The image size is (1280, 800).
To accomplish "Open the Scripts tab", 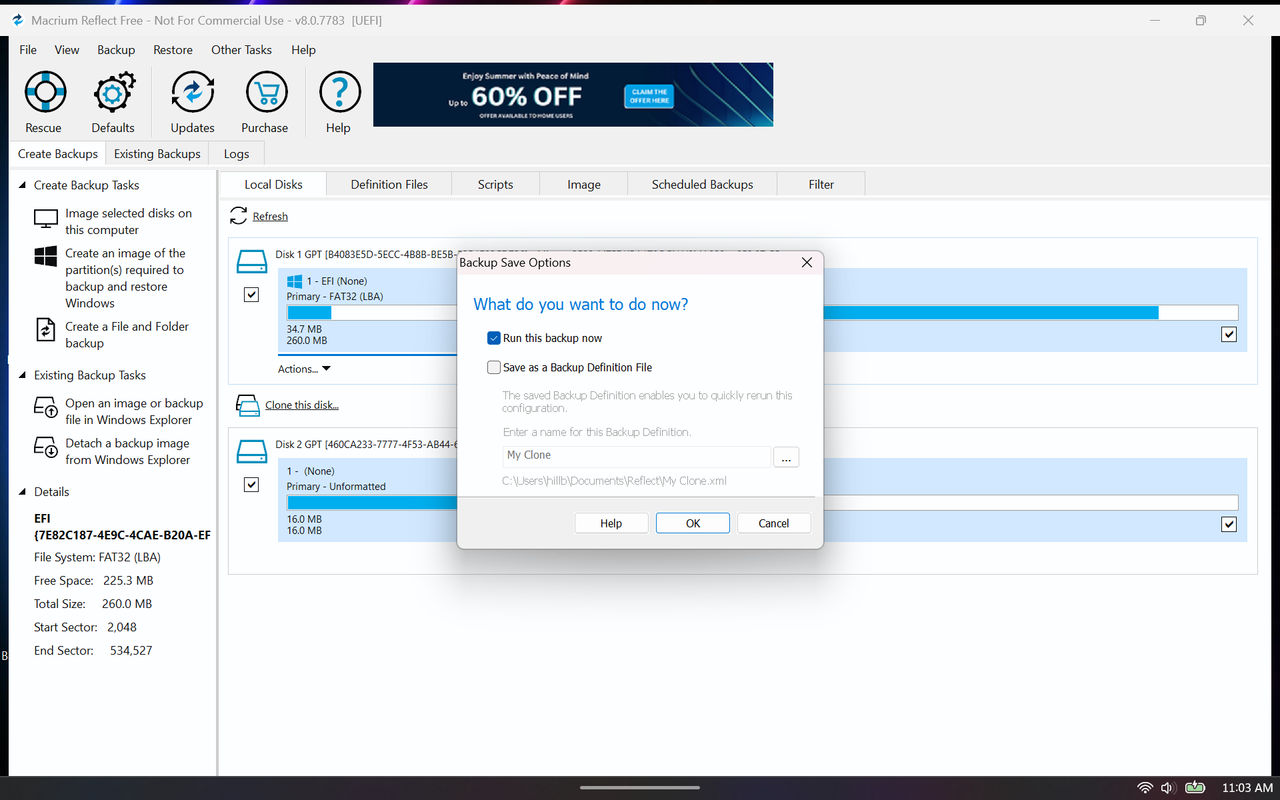I will 495,184.
